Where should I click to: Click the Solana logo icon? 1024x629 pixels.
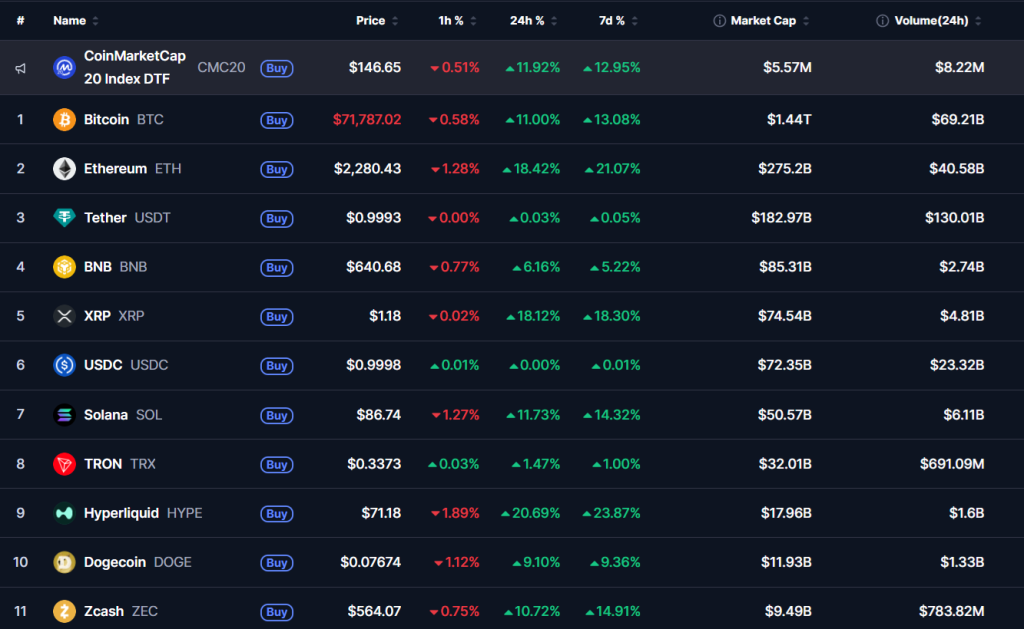pyautogui.click(x=64, y=415)
